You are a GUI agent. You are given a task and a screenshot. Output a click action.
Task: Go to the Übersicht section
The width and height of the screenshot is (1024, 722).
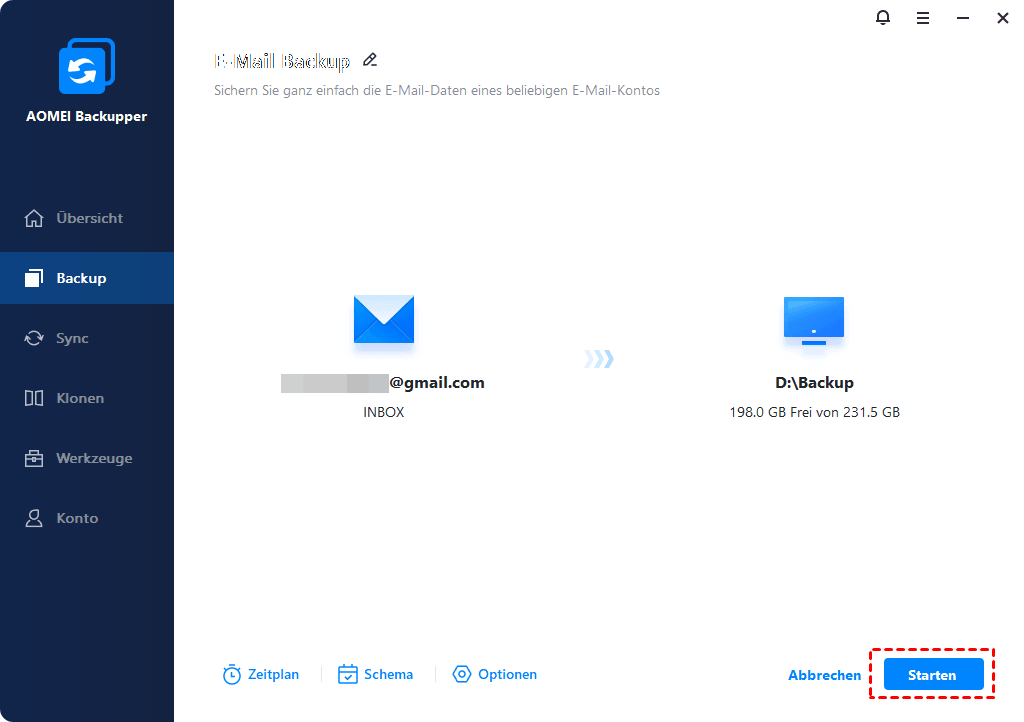click(x=89, y=218)
